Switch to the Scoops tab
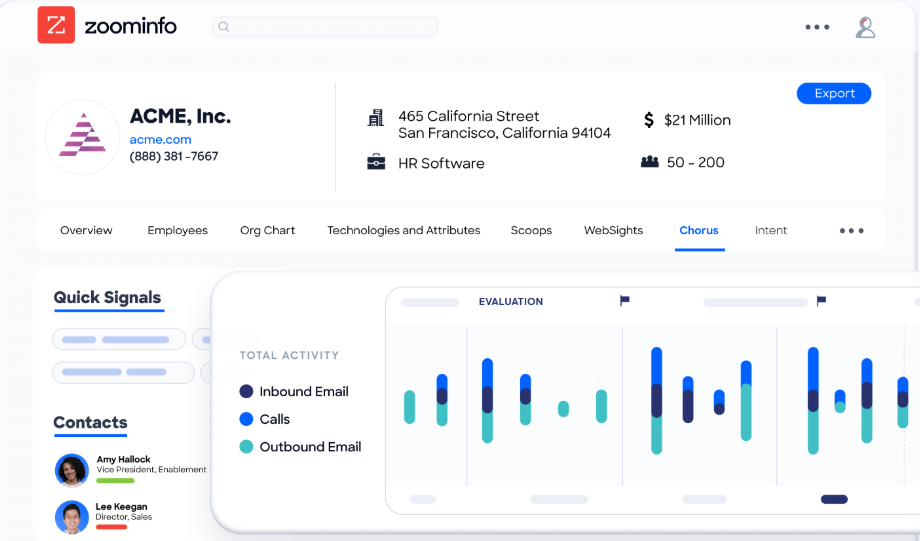The image size is (920, 541). click(x=531, y=230)
